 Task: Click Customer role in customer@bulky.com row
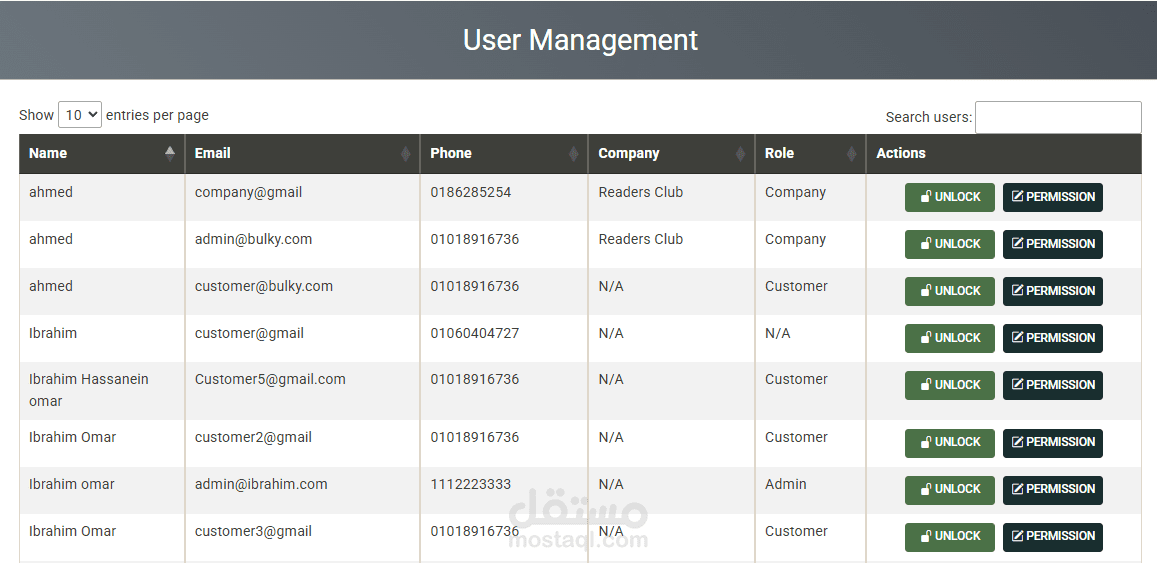[x=796, y=286]
